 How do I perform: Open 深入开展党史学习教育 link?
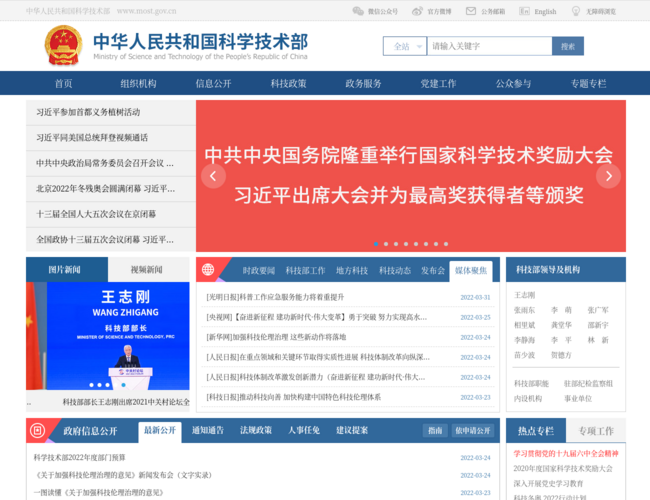click(x=548, y=483)
